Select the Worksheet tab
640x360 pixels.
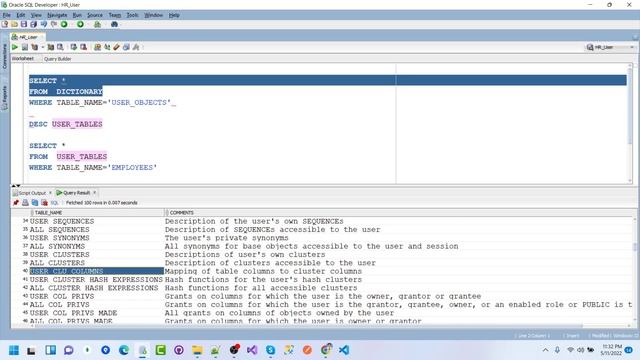[x=23, y=59]
